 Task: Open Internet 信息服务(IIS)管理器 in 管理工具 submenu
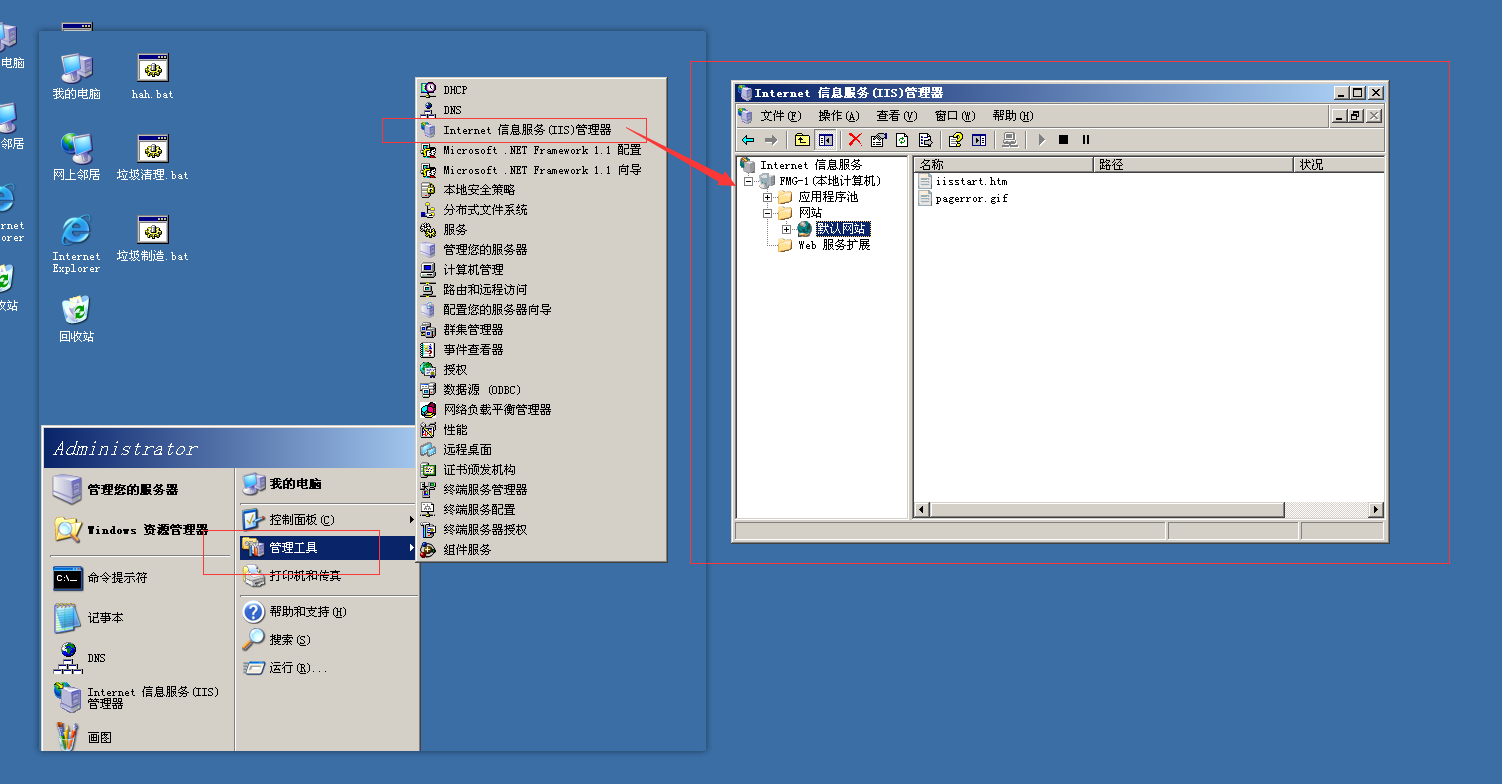tap(541, 130)
